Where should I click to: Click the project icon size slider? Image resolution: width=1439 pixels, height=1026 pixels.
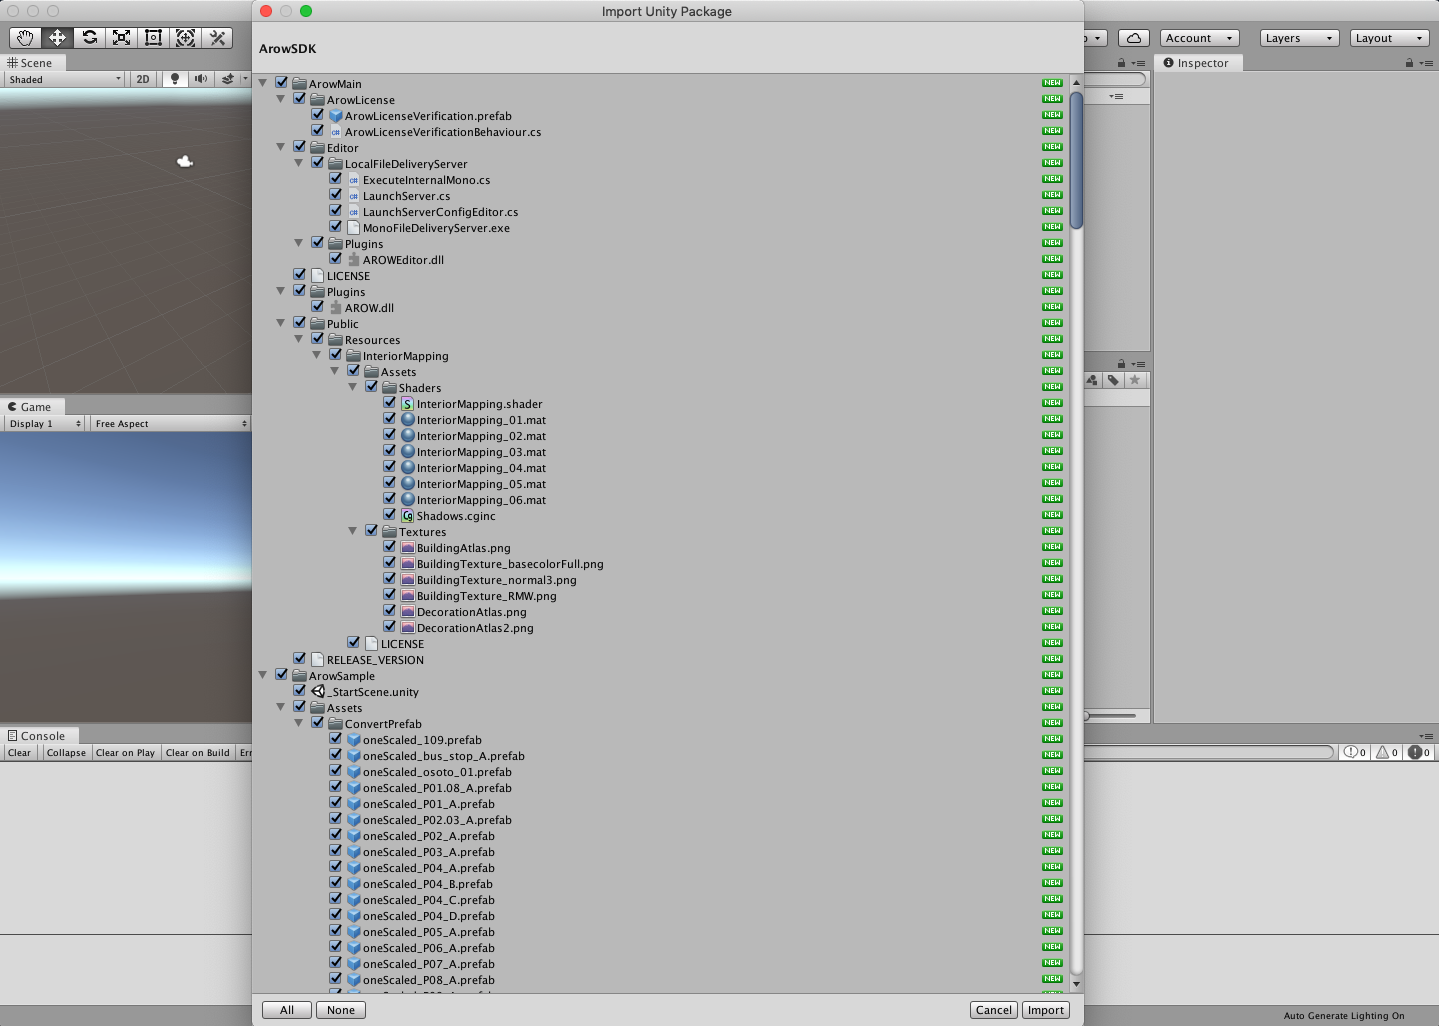click(1111, 715)
